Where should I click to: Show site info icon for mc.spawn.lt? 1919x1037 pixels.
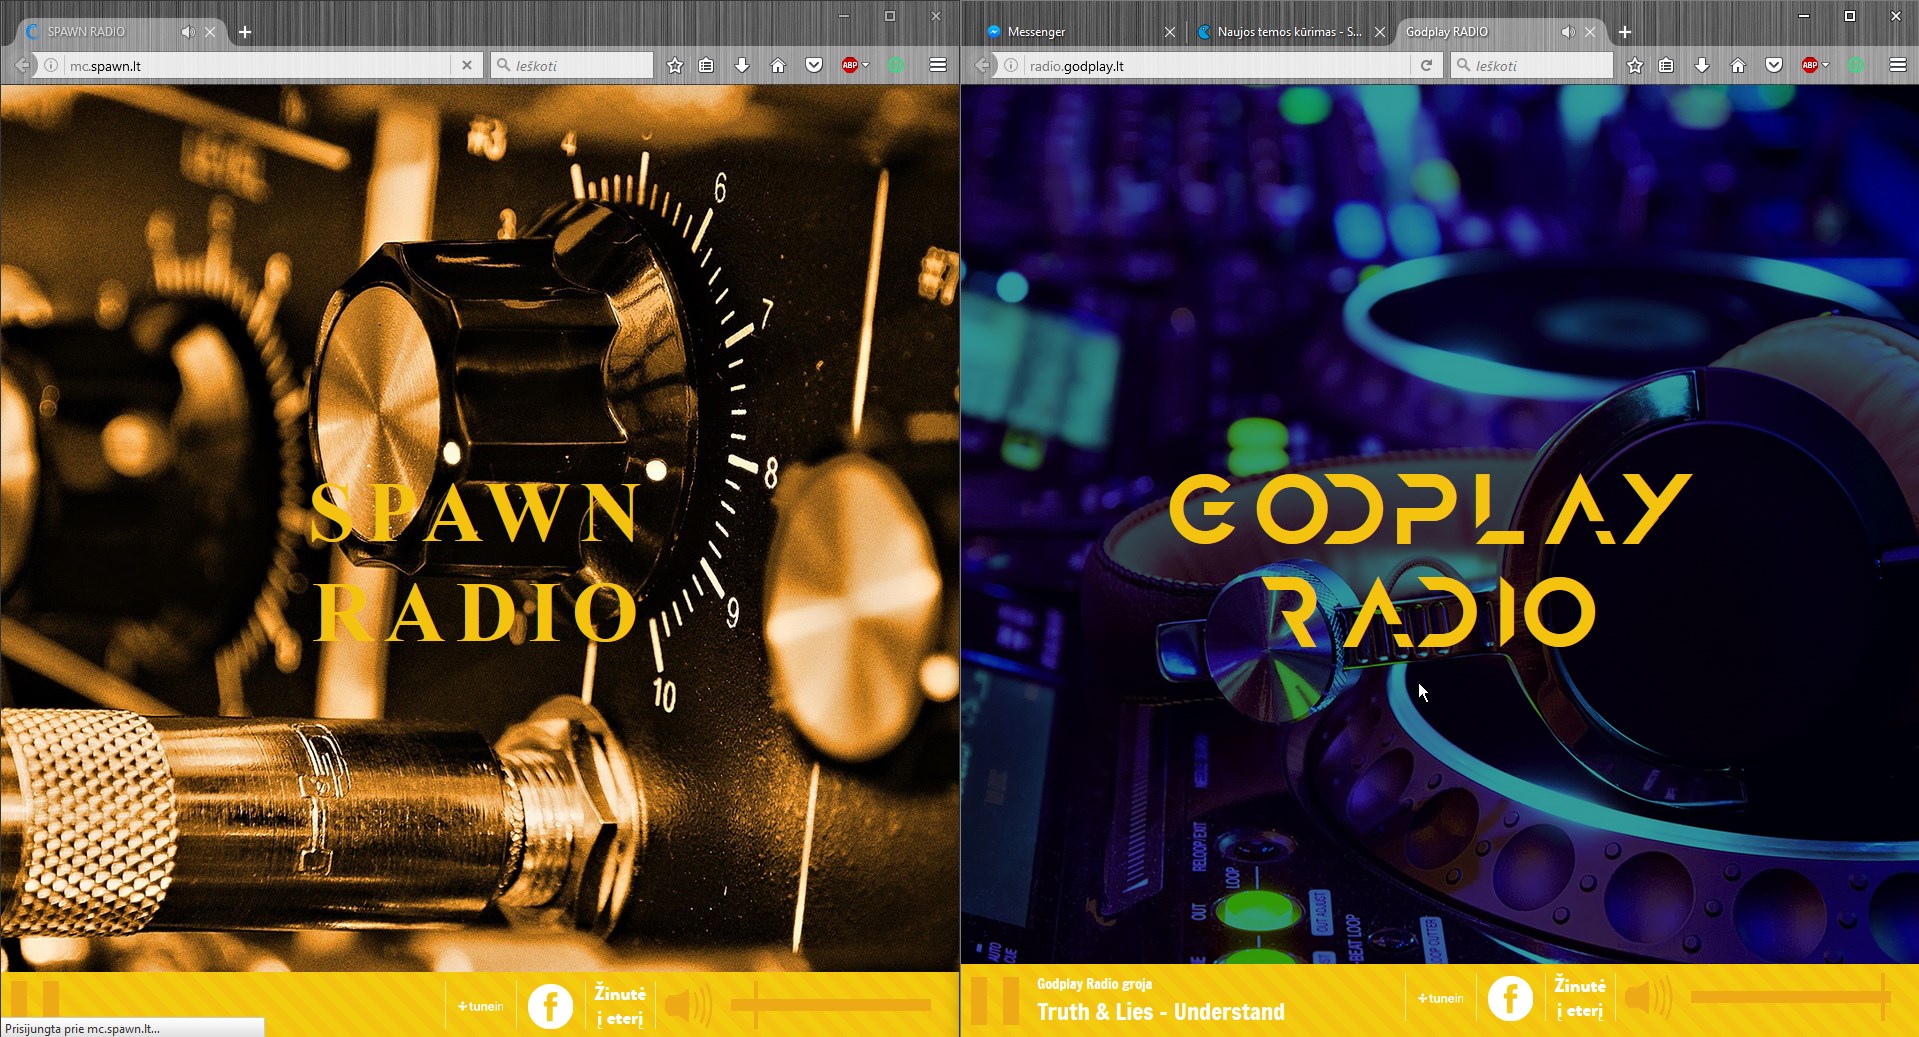(x=51, y=66)
